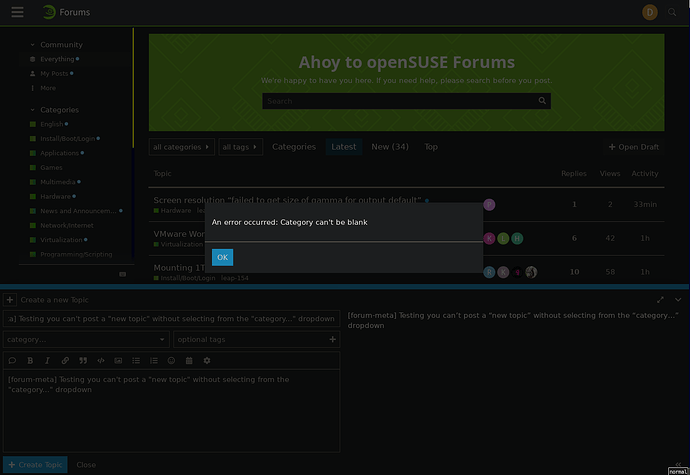Click the composer plus action icon
The height and width of the screenshot is (475, 690).
coord(10,300)
